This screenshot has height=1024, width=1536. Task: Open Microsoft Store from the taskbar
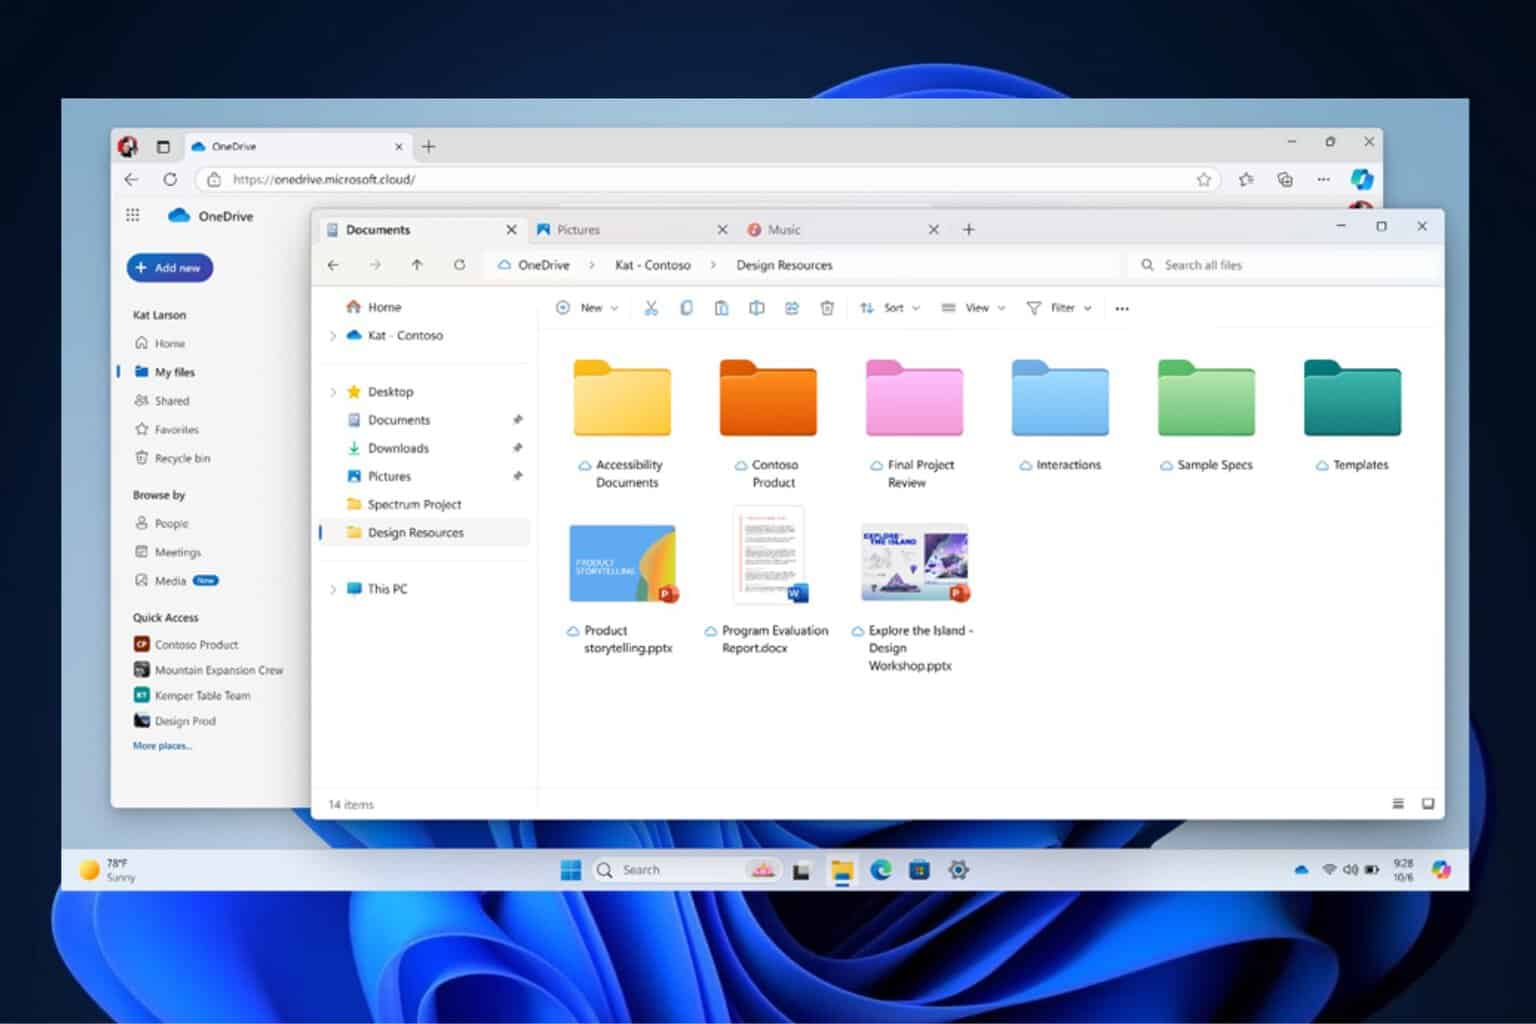coord(919,870)
